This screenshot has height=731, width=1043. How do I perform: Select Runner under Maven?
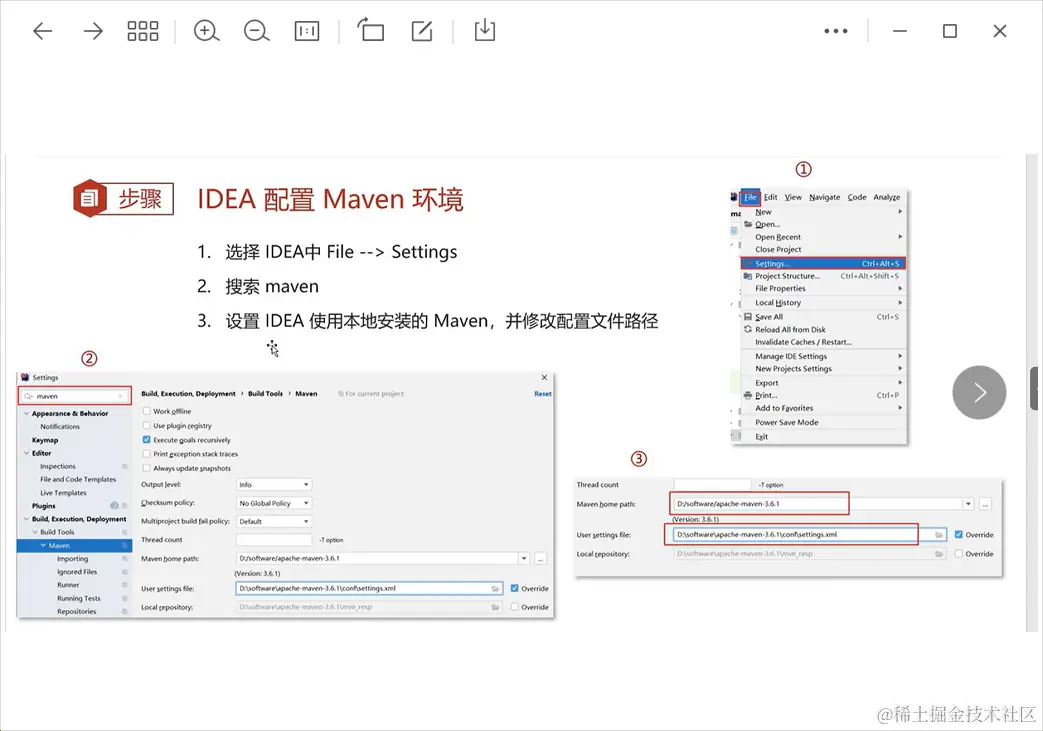pyautogui.click(x=68, y=585)
